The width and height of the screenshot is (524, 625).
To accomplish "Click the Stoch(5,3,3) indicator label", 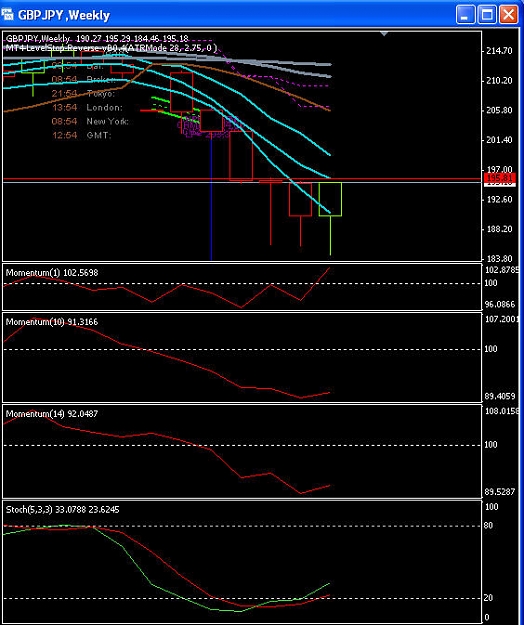I will tap(63, 509).
